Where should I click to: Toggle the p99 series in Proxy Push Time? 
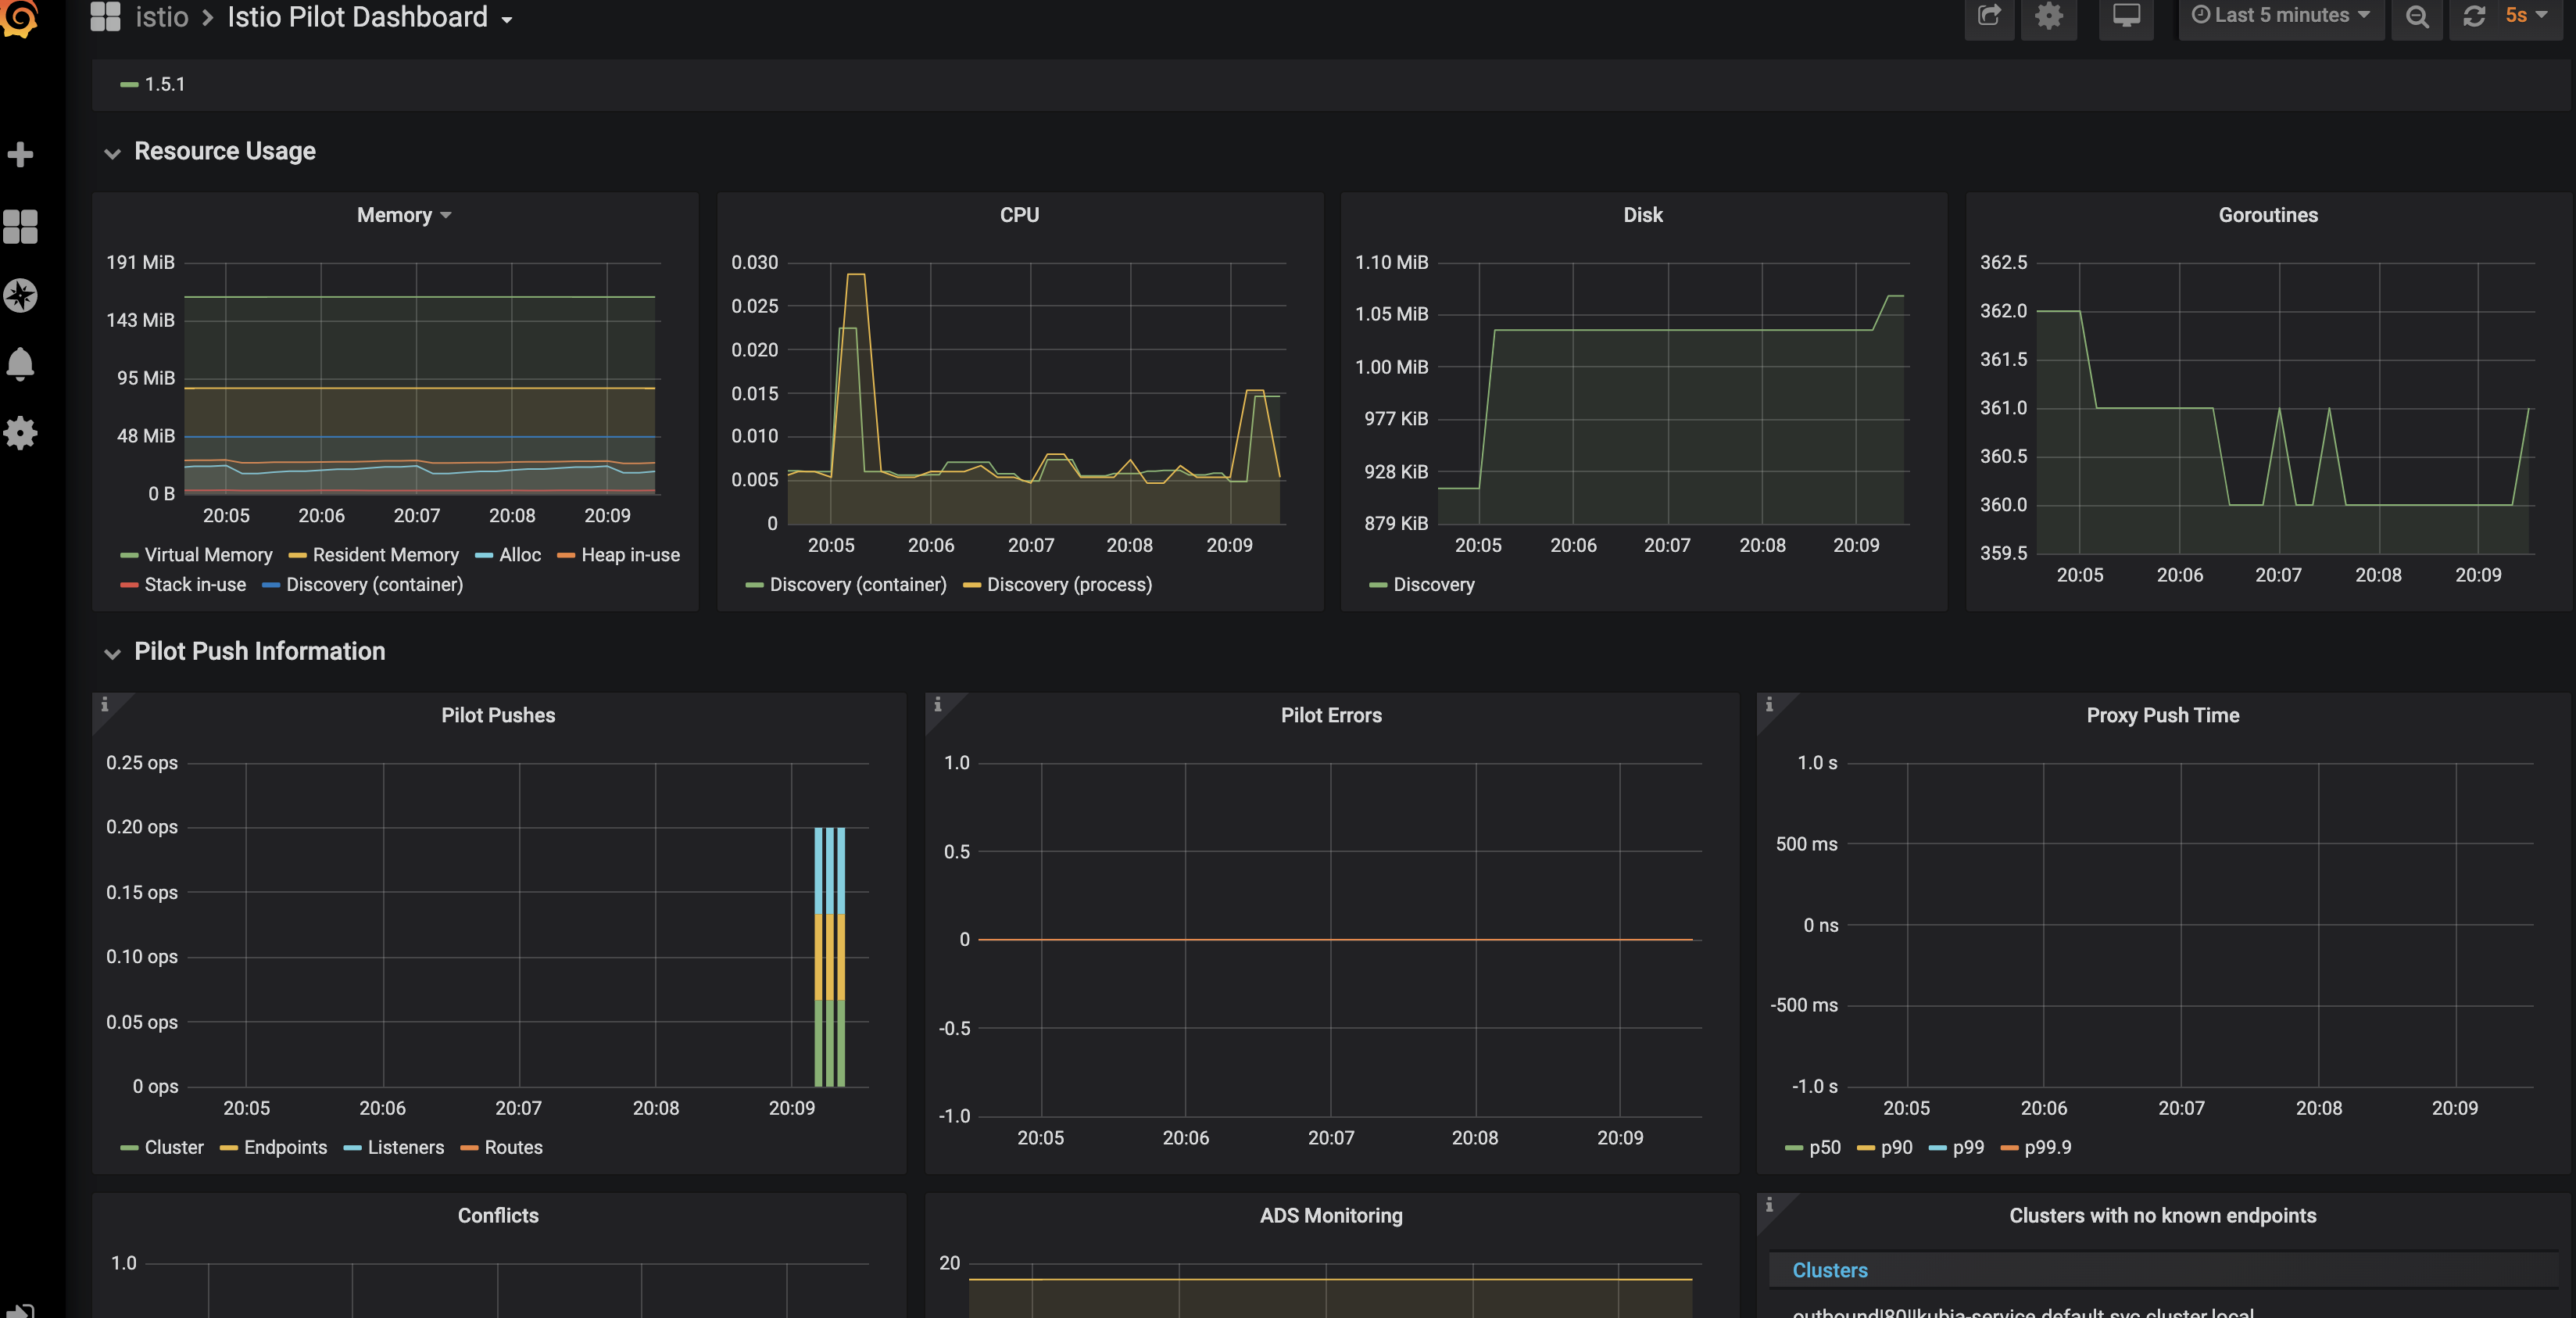click(1968, 1147)
